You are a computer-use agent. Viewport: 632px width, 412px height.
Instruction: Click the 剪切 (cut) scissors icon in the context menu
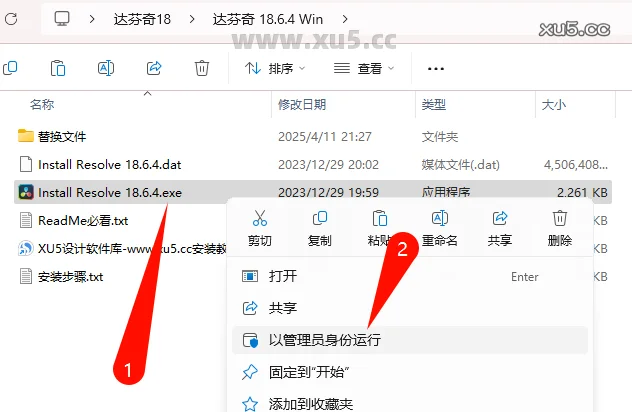[x=260, y=218]
